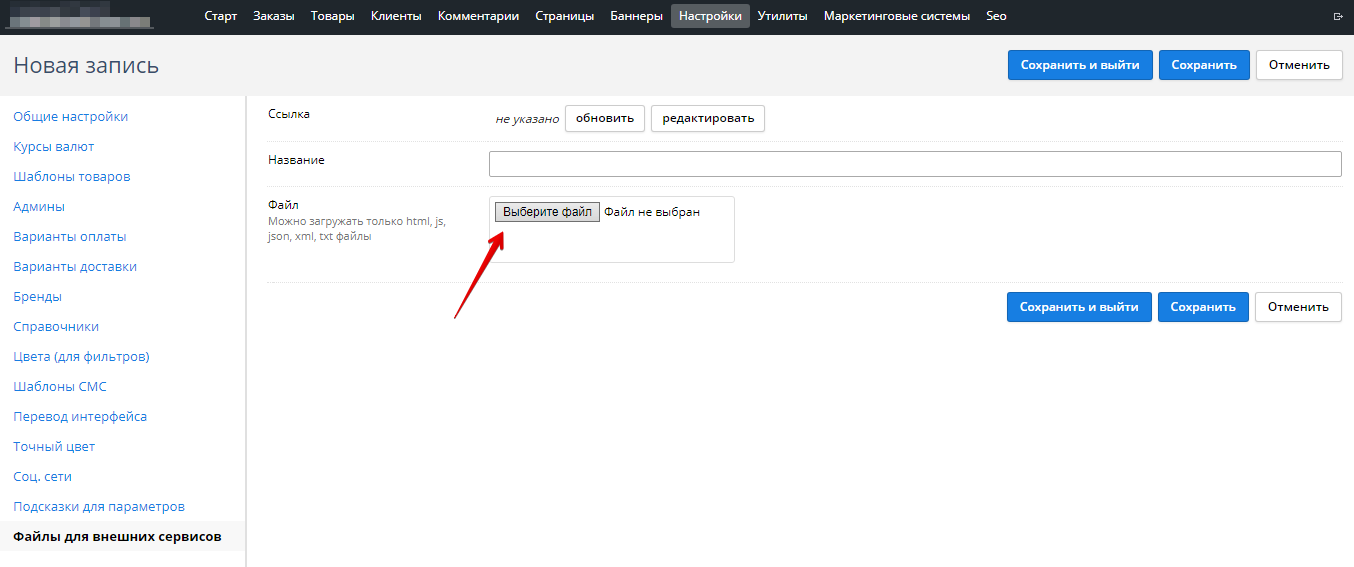Open Перевод интерфейса in sidebar
1354x567 pixels.
80,416
